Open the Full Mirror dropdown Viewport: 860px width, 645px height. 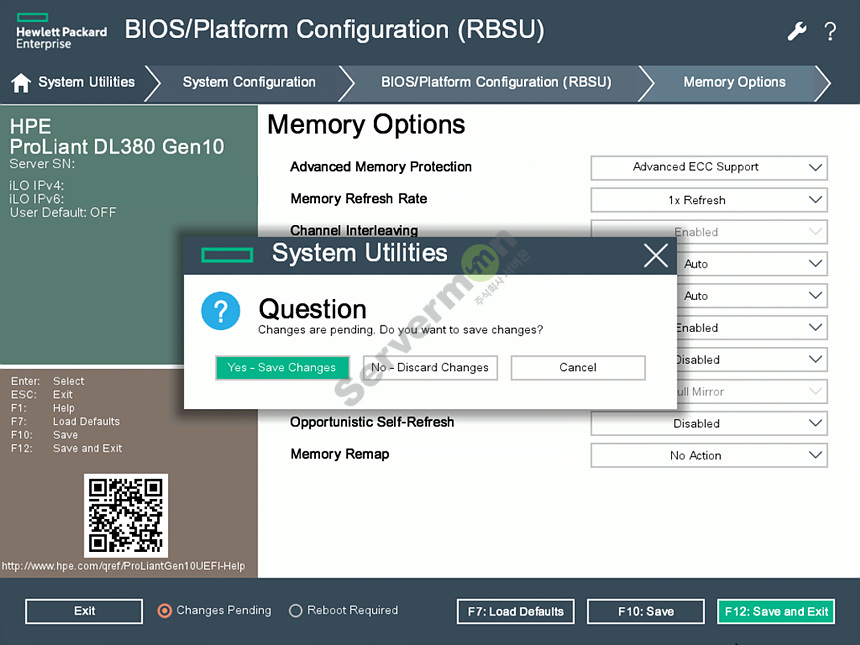[x=752, y=392]
